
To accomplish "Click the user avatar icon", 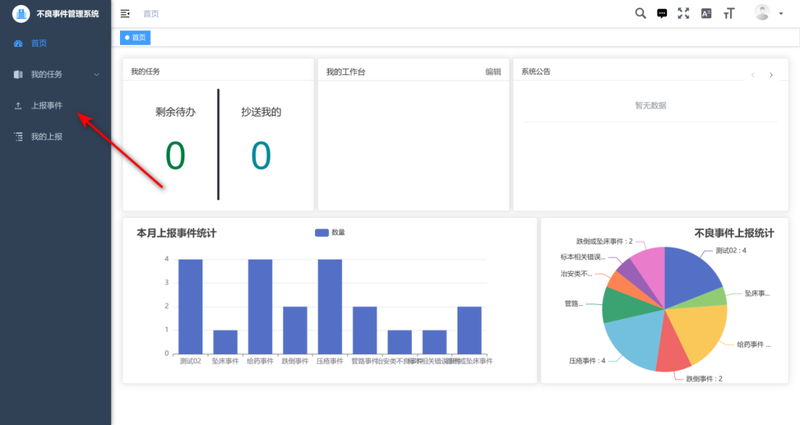I will [x=762, y=13].
